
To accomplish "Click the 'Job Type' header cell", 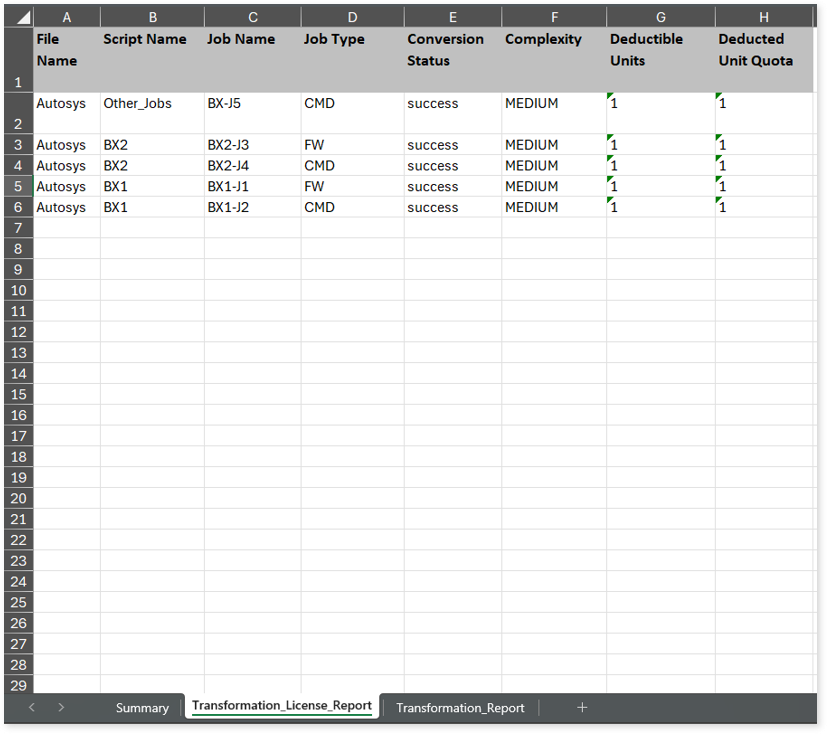I will pos(352,60).
